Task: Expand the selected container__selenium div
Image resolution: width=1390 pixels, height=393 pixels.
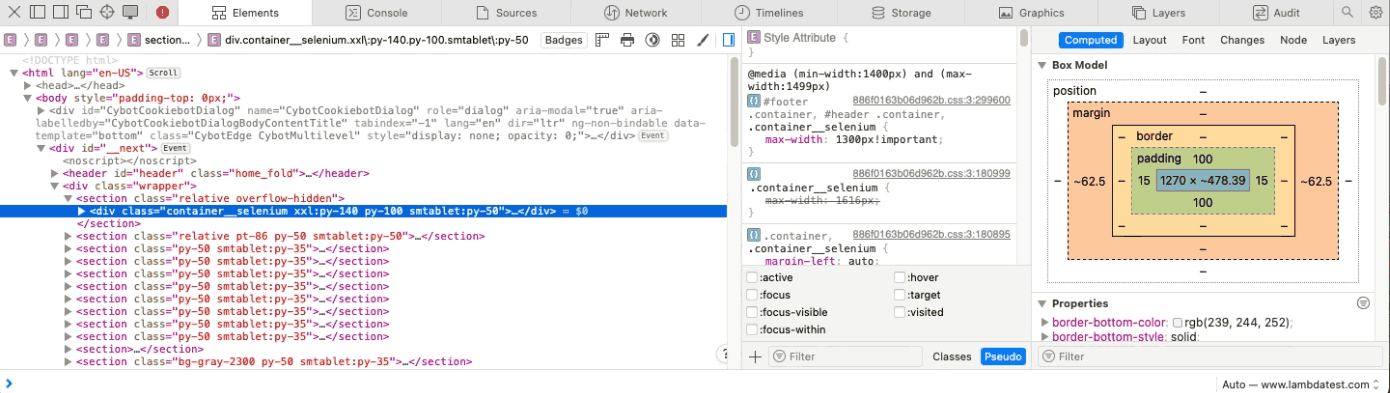Action: point(82,211)
